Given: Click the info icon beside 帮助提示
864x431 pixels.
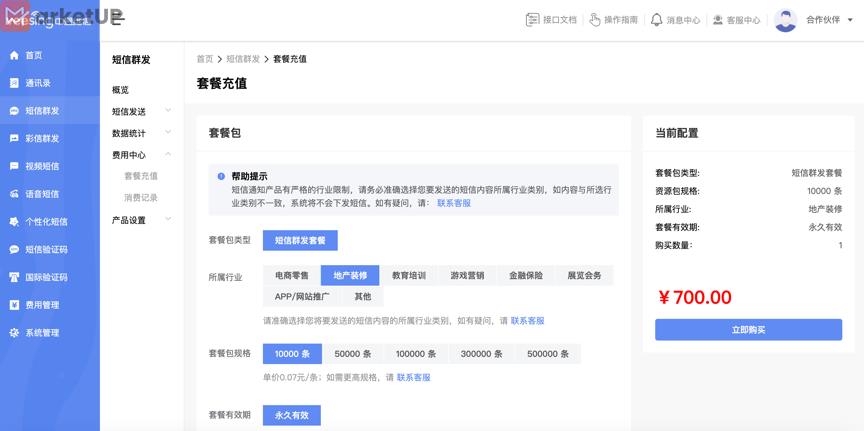Looking at the screenshot, I should coord(221,176).
